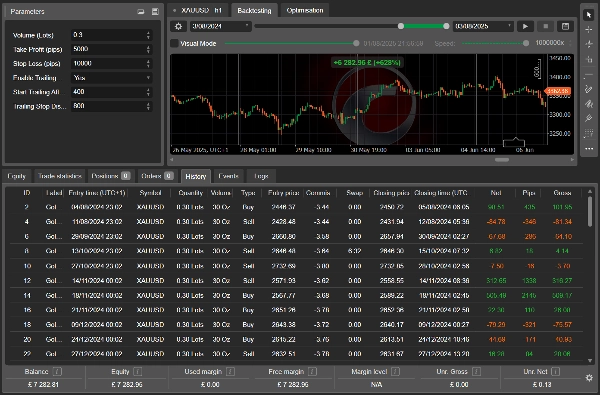Sort by Pips column header

528,193
